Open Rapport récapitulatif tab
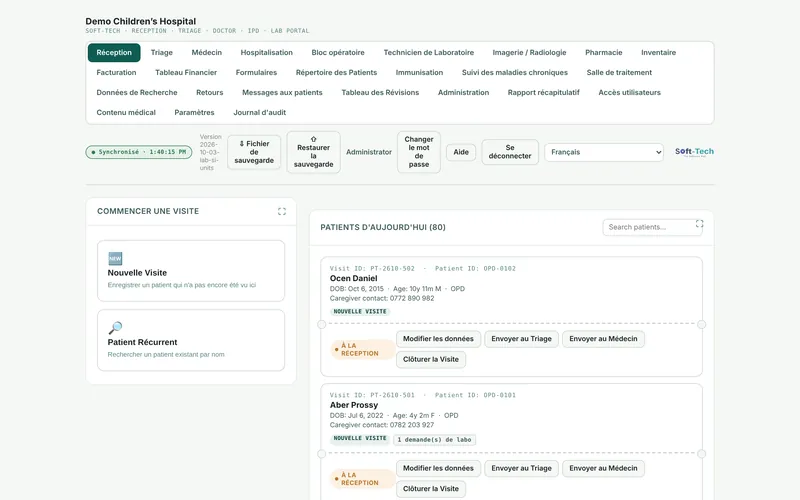Image resolution: width=800 pixels, height=500 pixels. click(x=543, y=92)
